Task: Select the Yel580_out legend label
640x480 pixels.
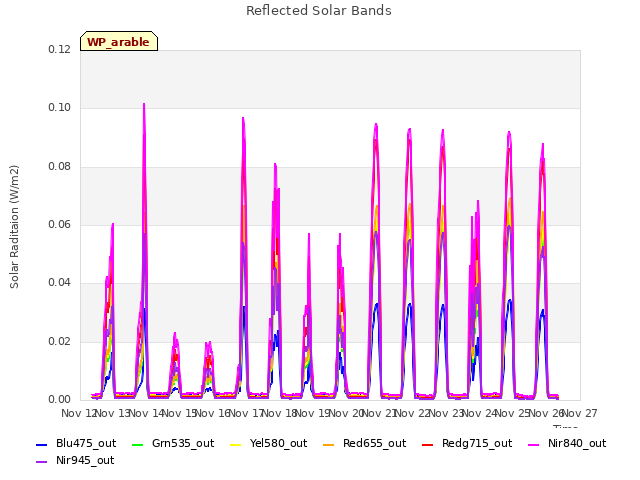Action: coord(278,444)
